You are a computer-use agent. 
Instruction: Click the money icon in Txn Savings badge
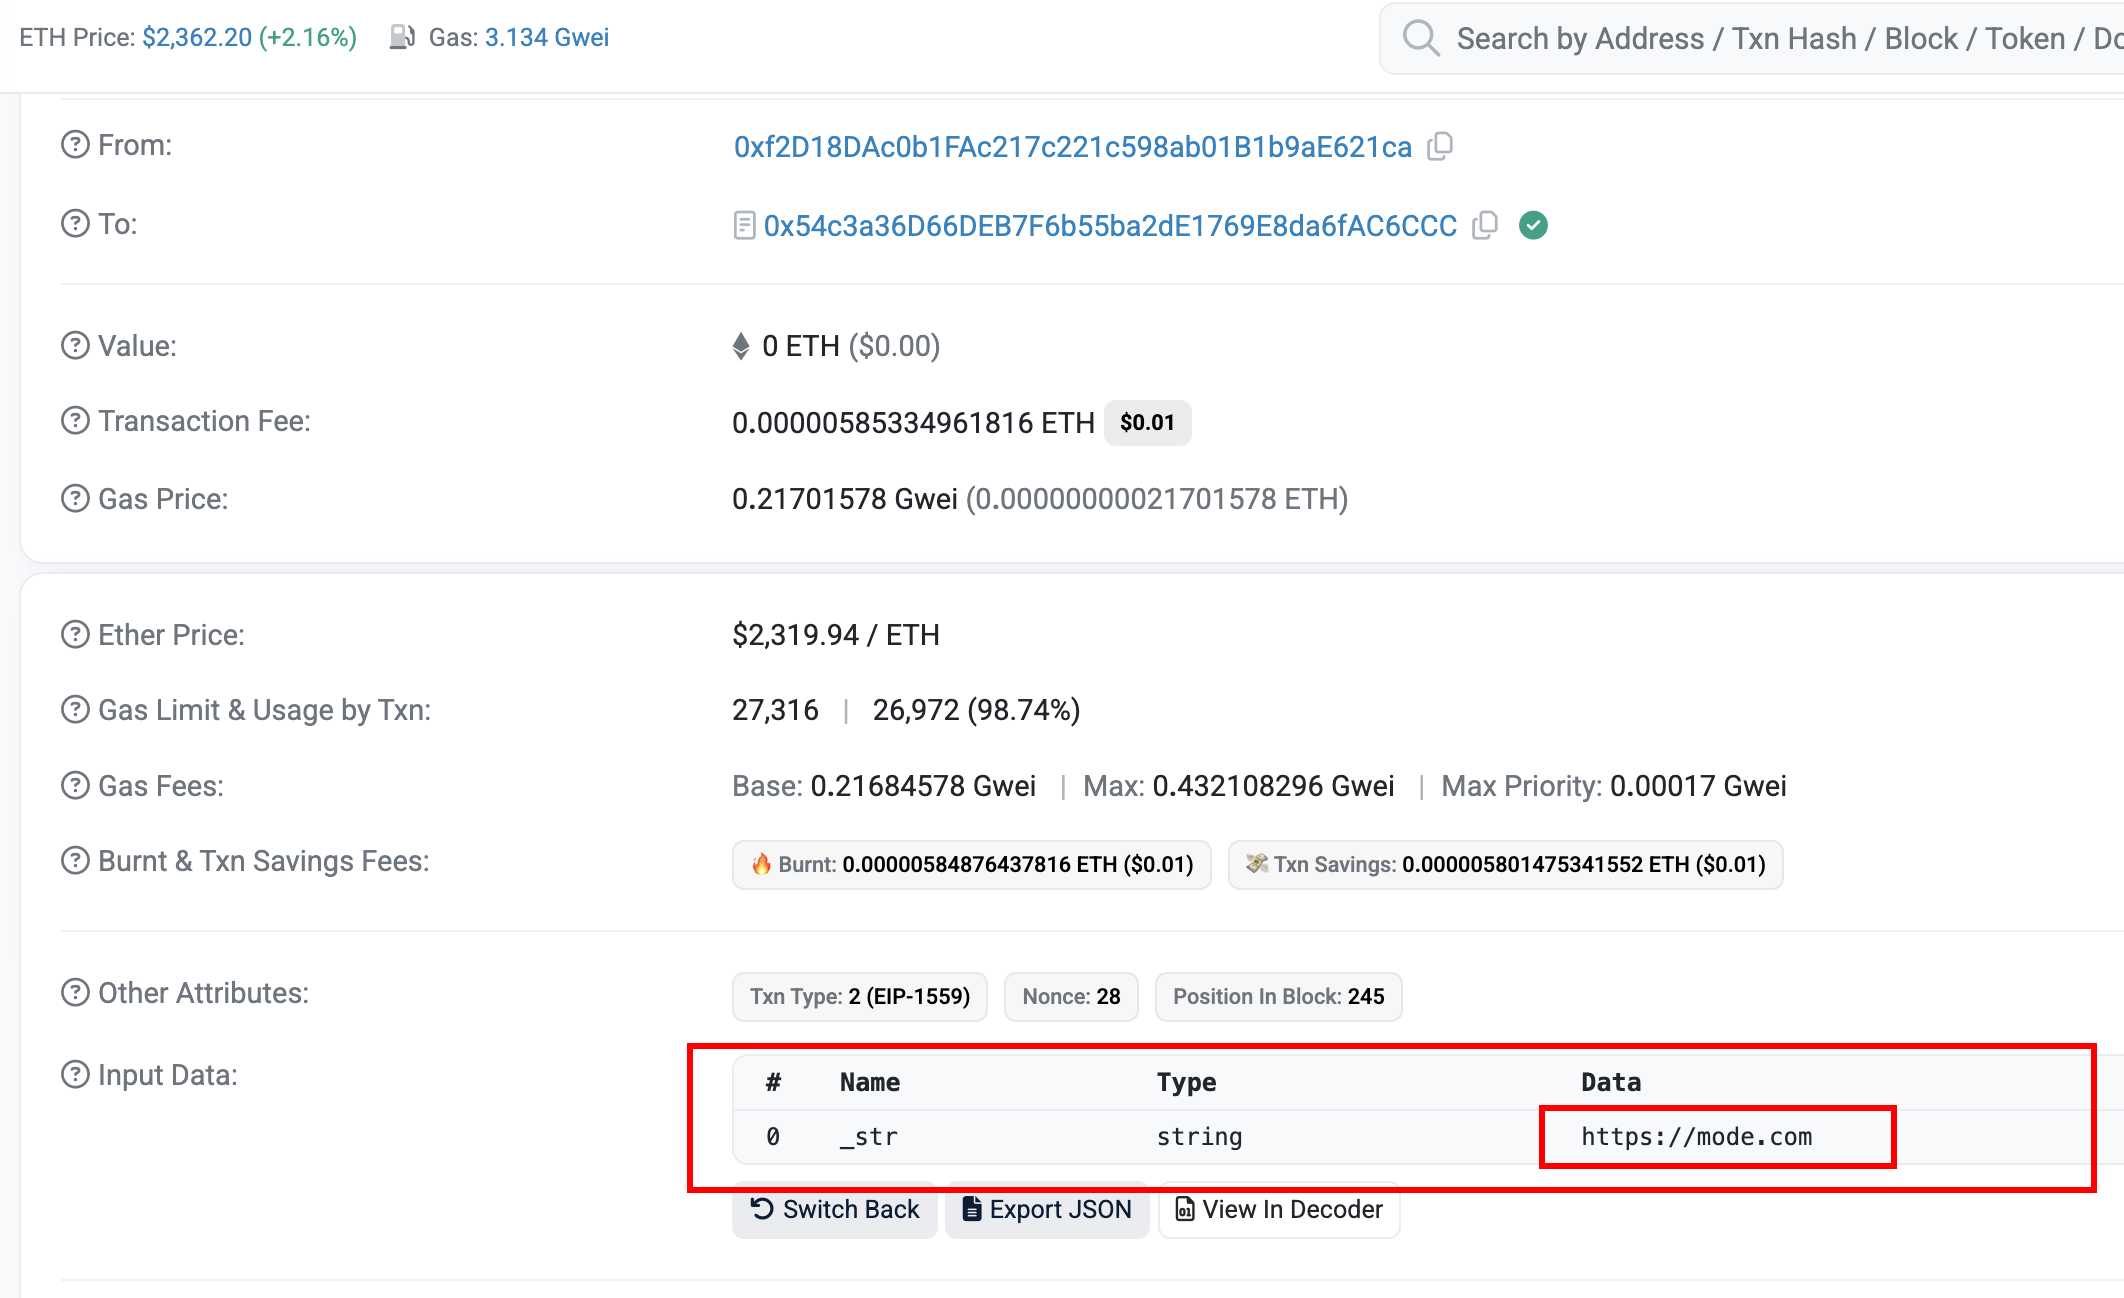coord(1257,864)
